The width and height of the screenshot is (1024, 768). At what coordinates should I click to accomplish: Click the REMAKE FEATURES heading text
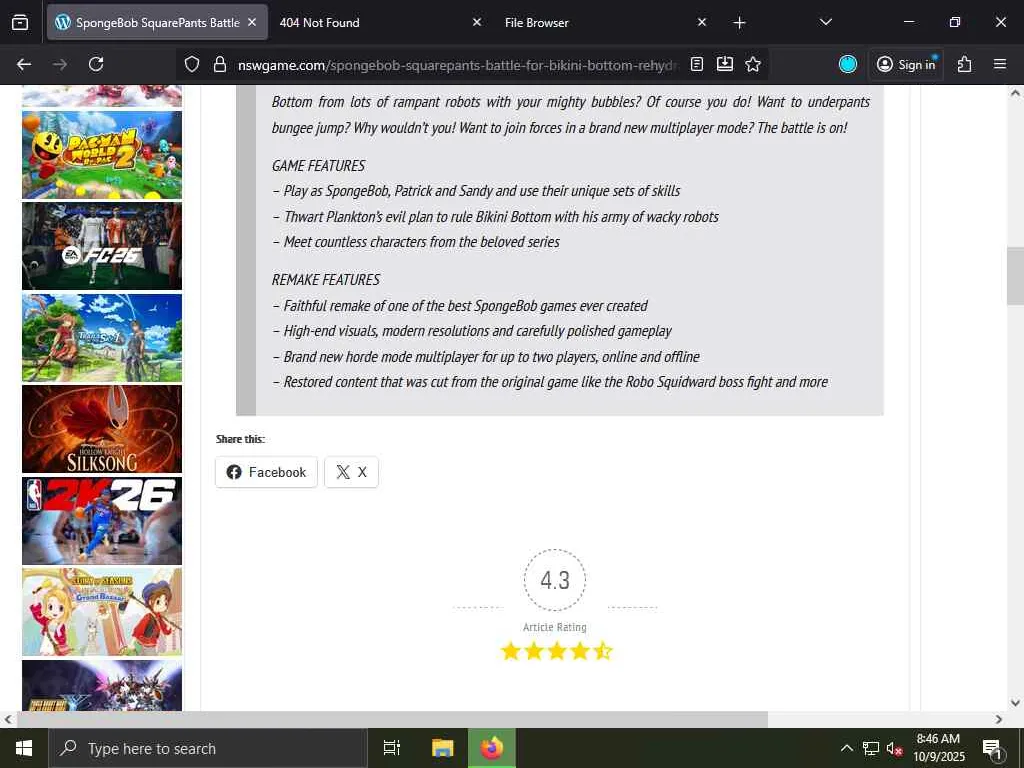point(326,280)
